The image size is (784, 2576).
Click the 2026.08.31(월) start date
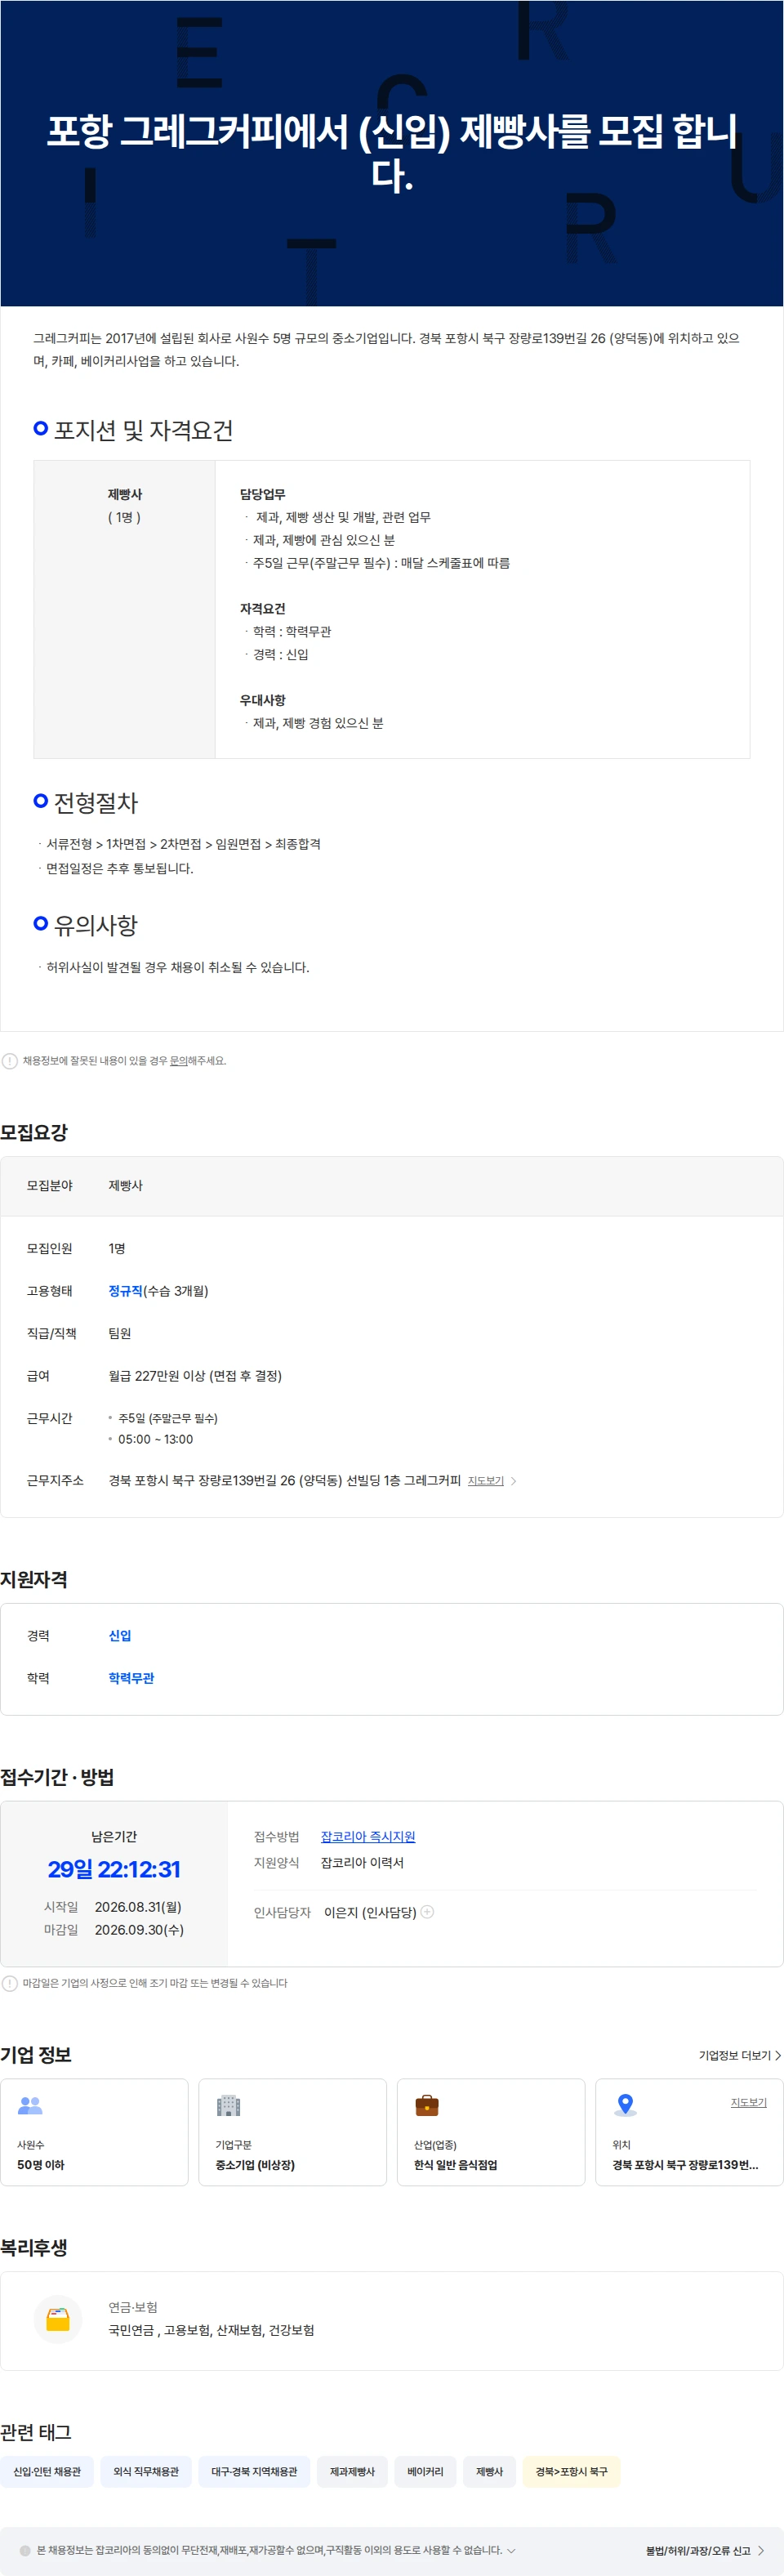[138, 1907]
